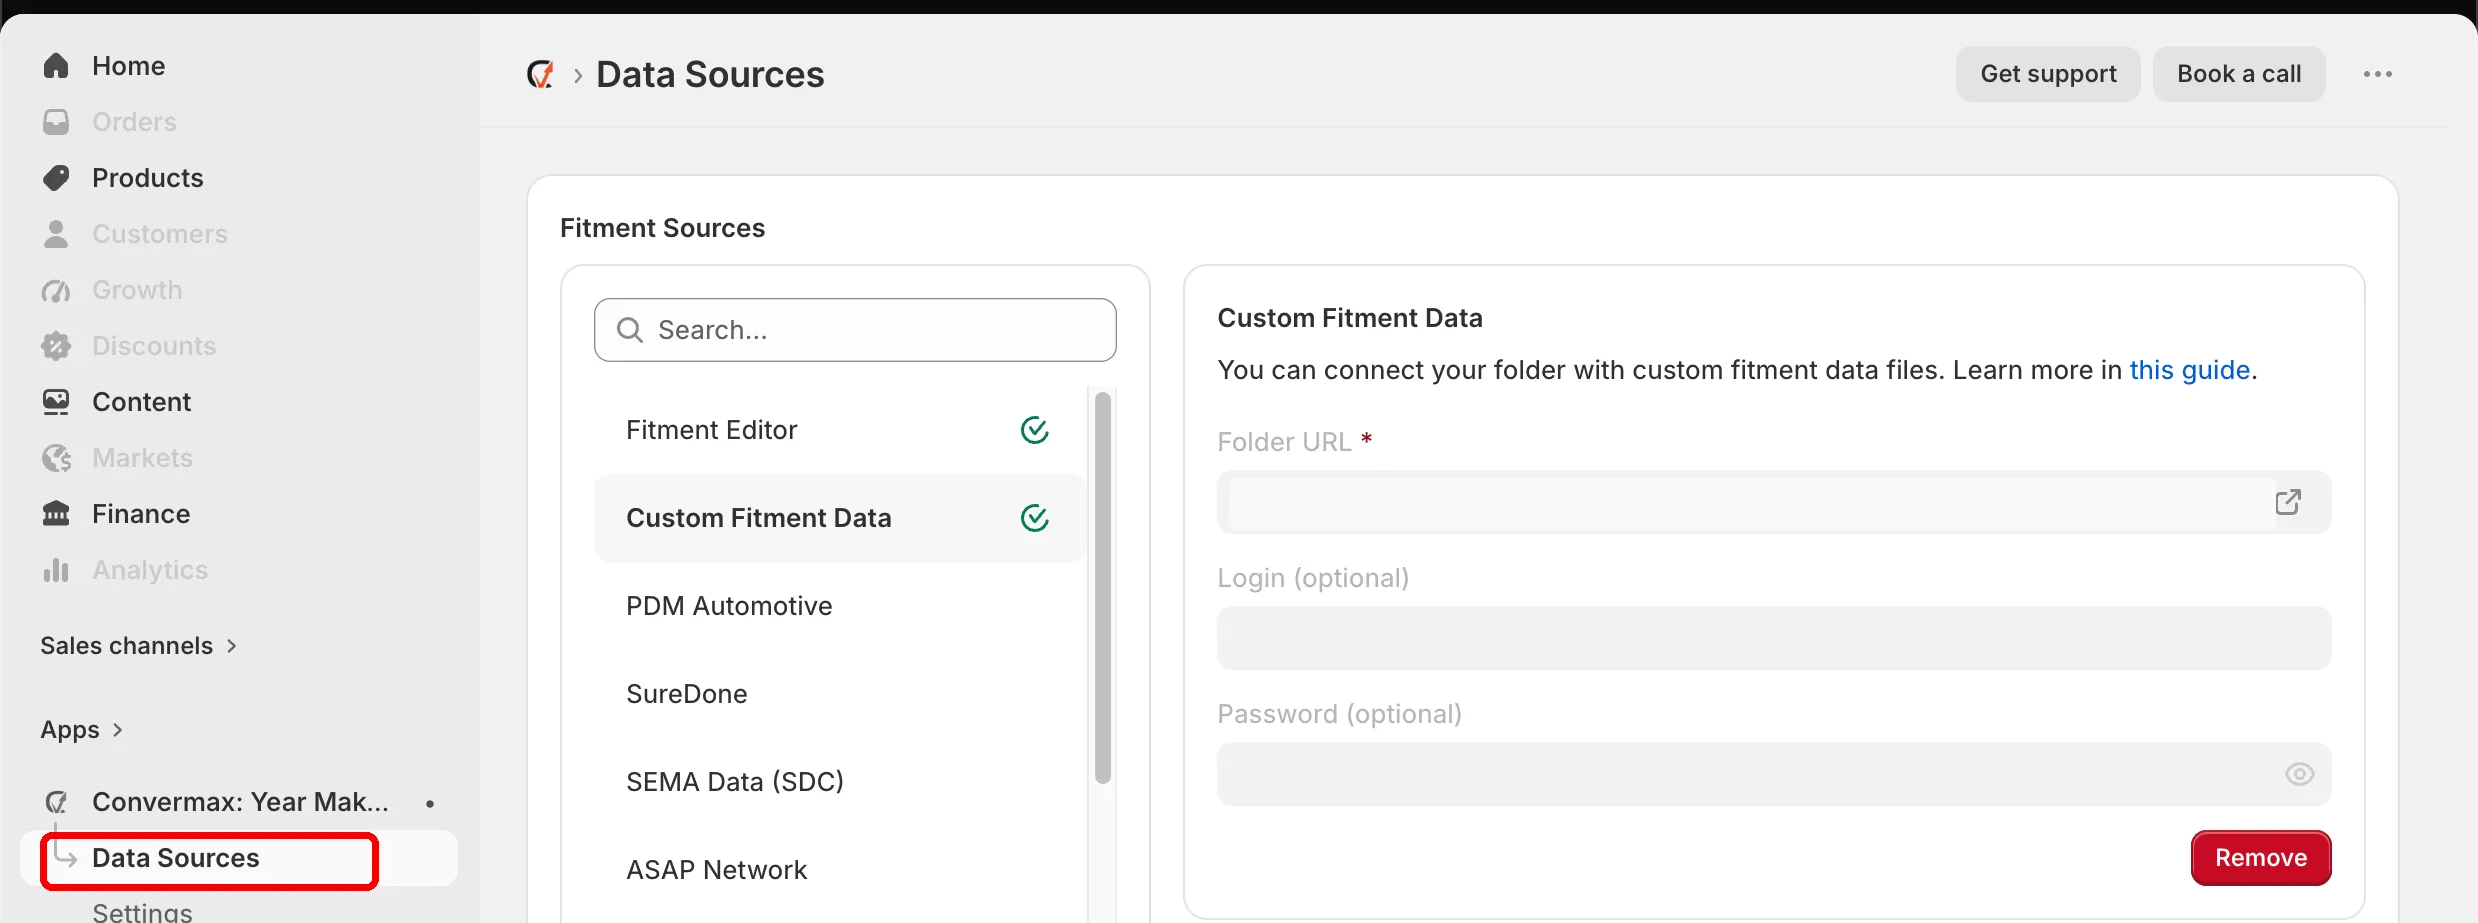Click the Orders inbox icon
The image size is (2478, 923).
(56, 122)
